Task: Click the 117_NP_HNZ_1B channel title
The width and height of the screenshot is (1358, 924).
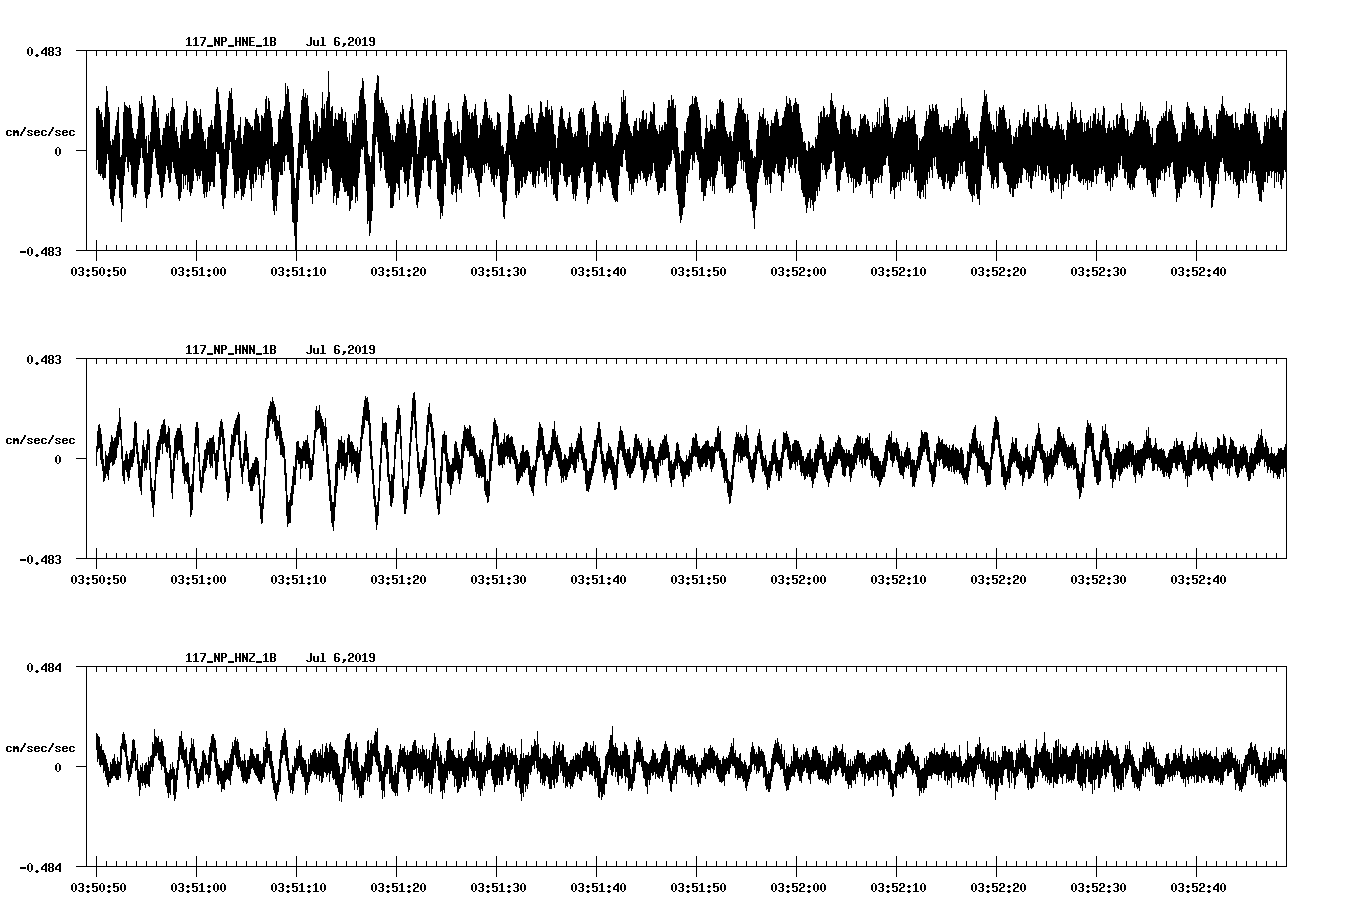Action: pos(231,658)
